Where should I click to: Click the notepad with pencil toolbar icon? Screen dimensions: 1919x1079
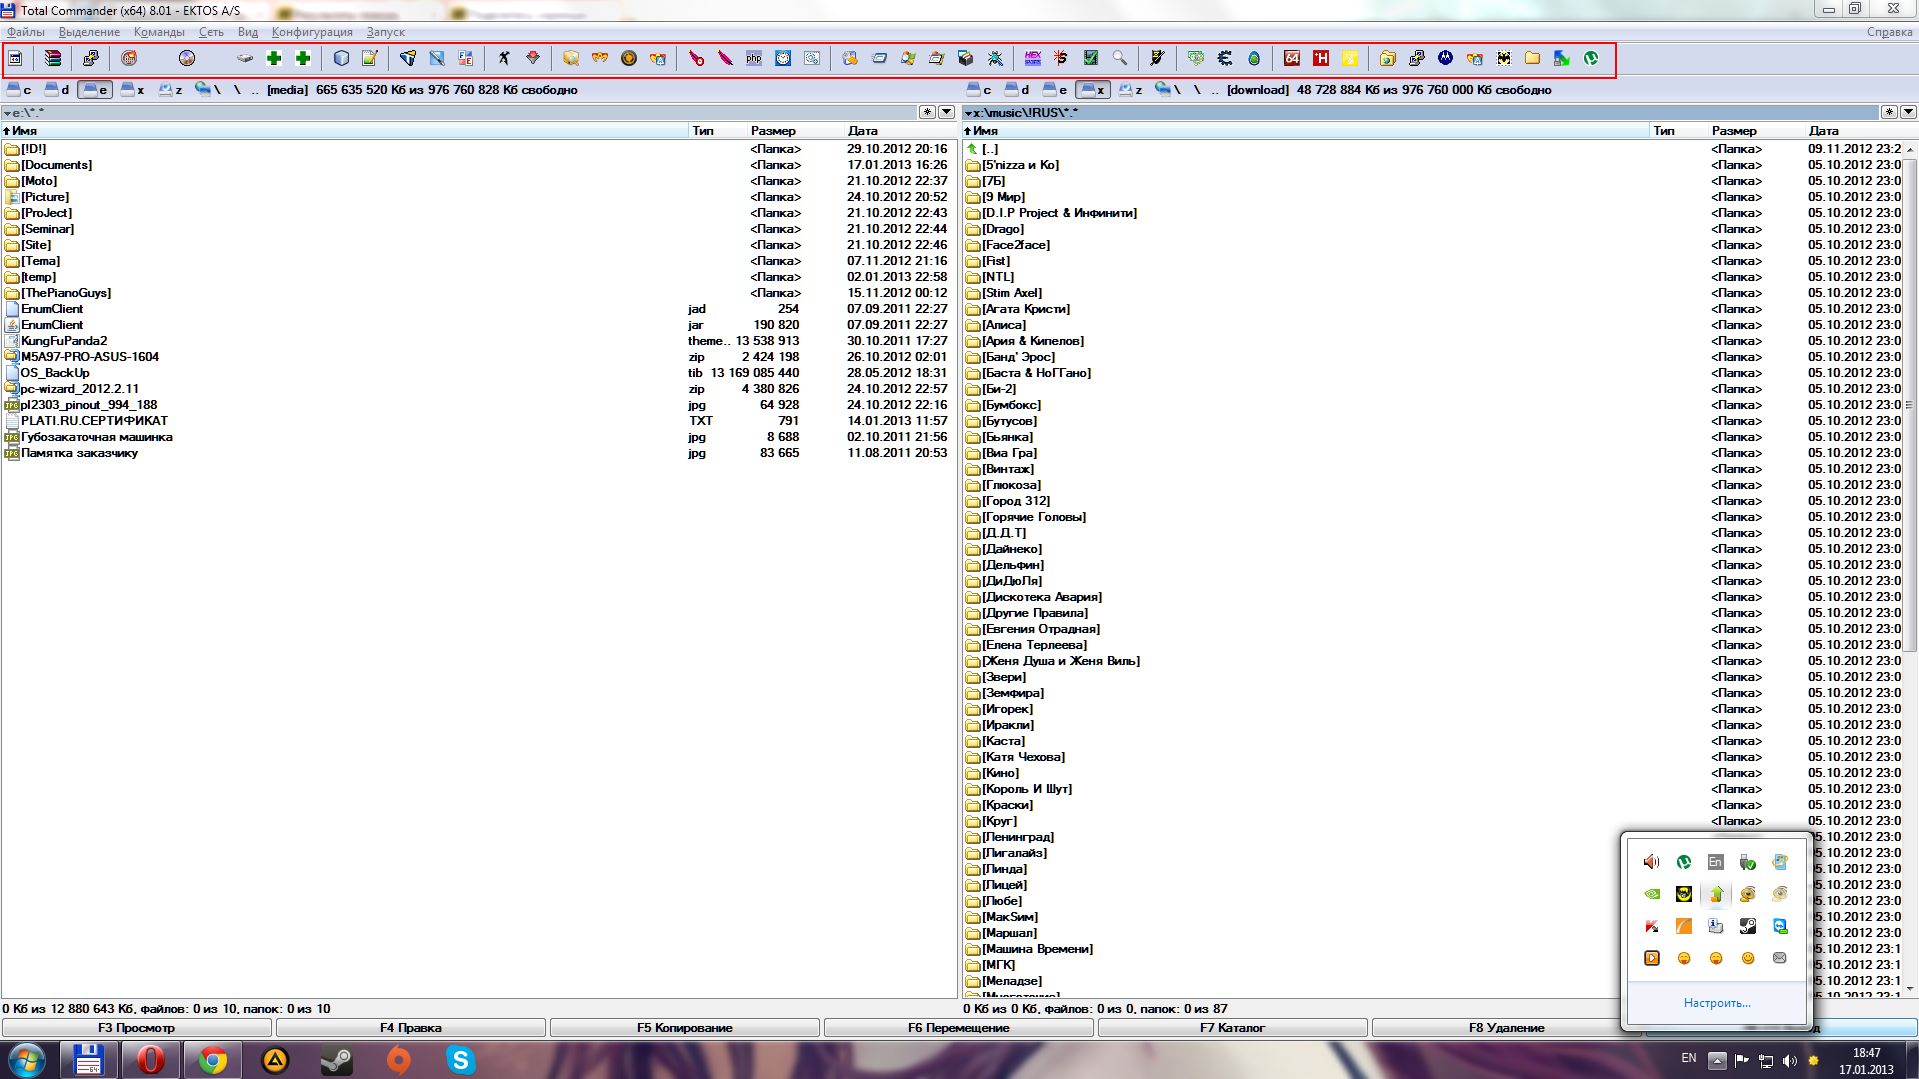(x=370, y=58)
